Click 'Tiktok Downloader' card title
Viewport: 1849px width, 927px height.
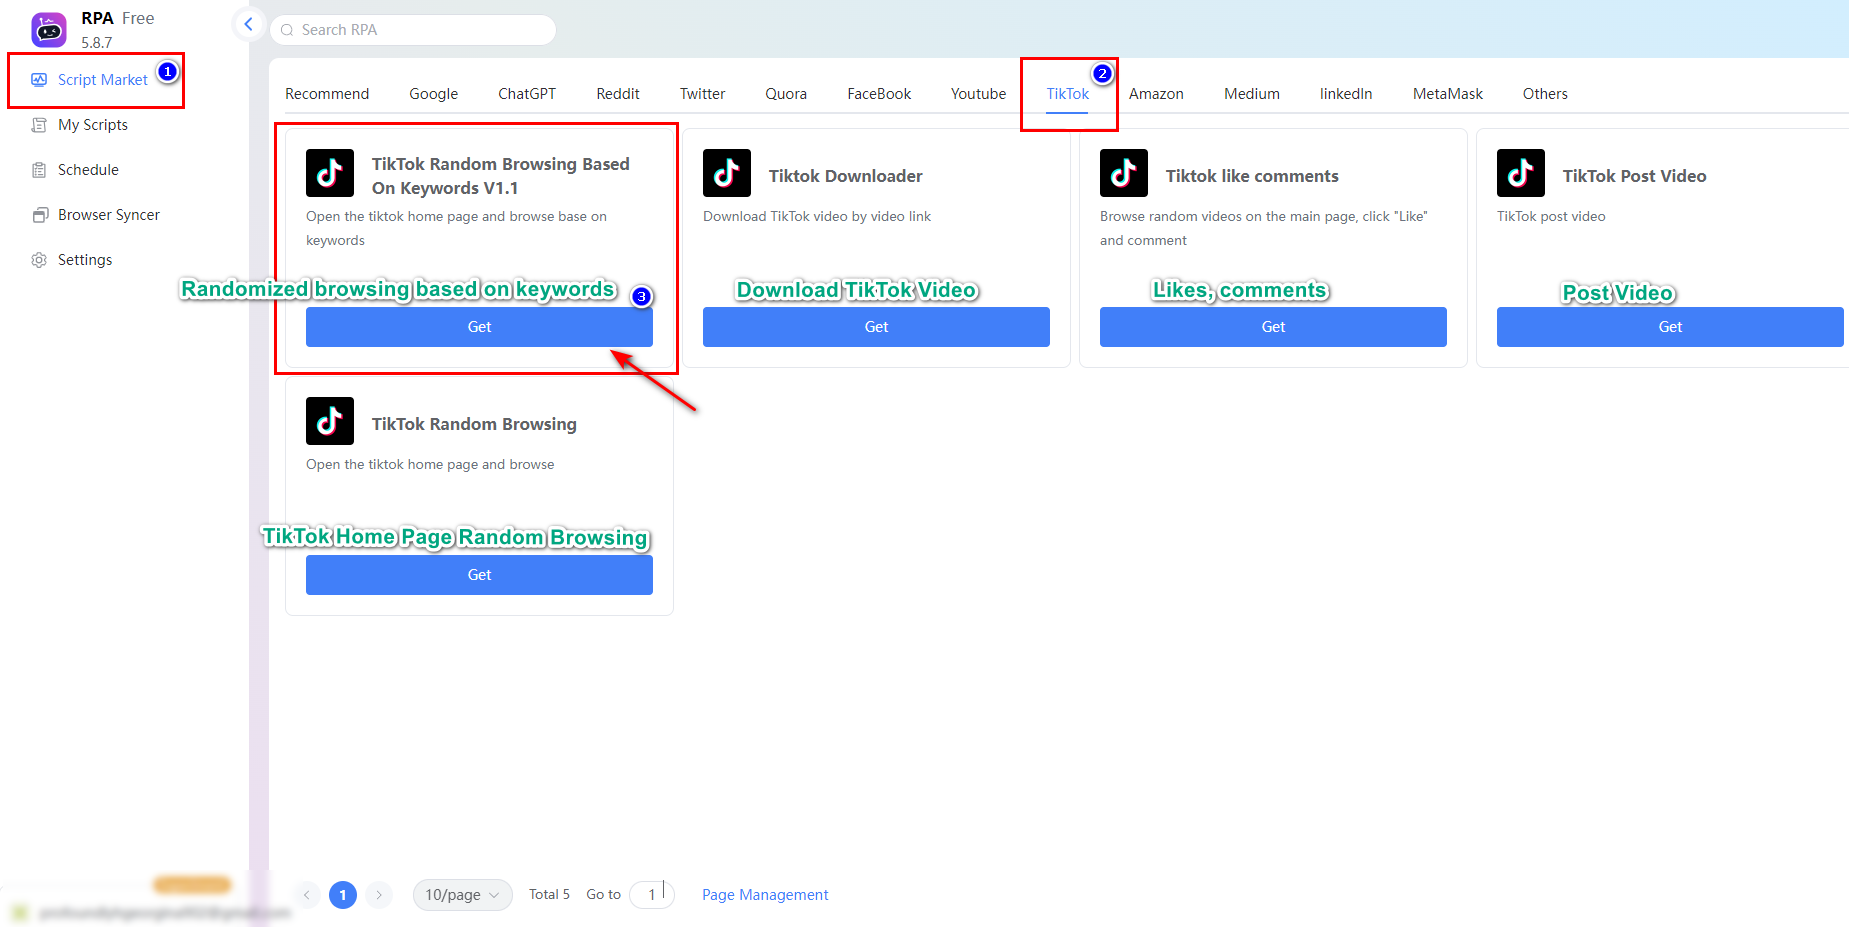(x=846, y=176)
